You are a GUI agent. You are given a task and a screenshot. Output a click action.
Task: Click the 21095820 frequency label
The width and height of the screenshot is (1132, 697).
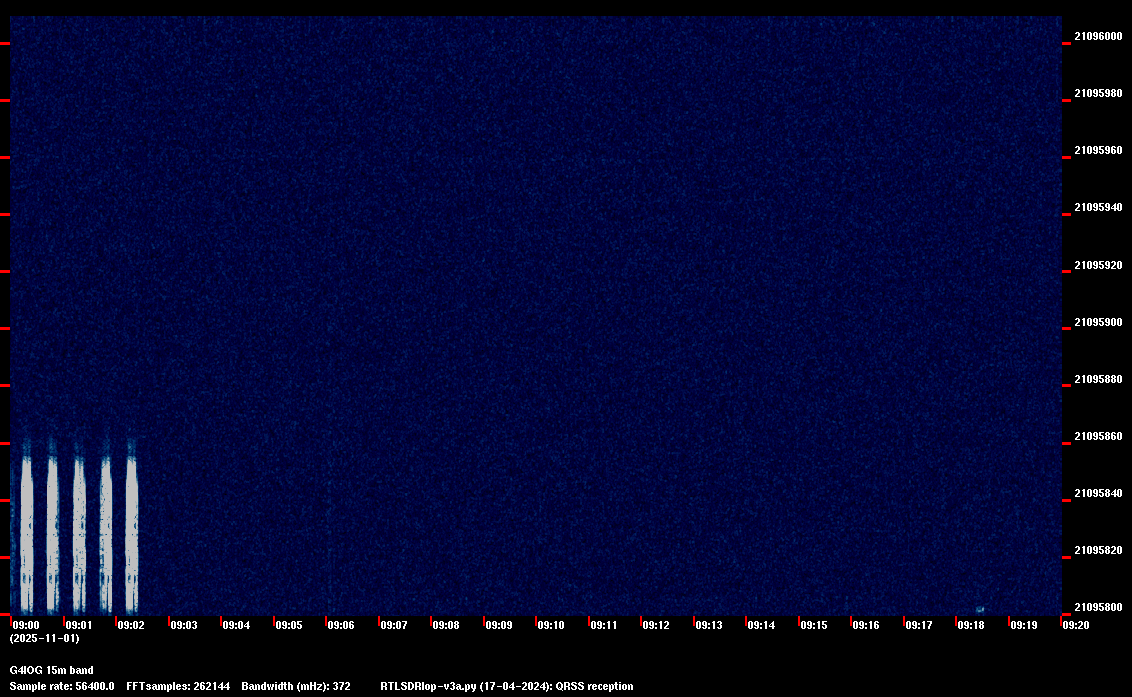1099,550
